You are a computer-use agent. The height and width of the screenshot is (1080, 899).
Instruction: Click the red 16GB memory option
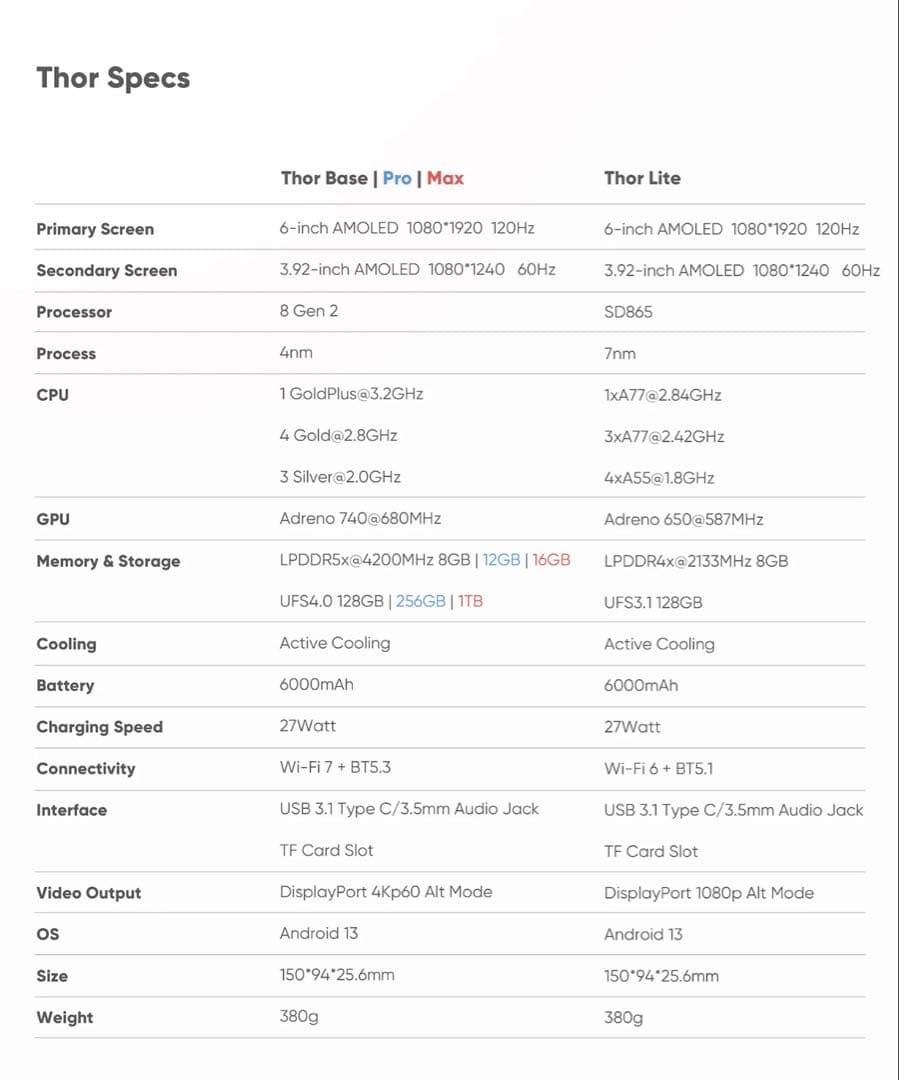551,560
